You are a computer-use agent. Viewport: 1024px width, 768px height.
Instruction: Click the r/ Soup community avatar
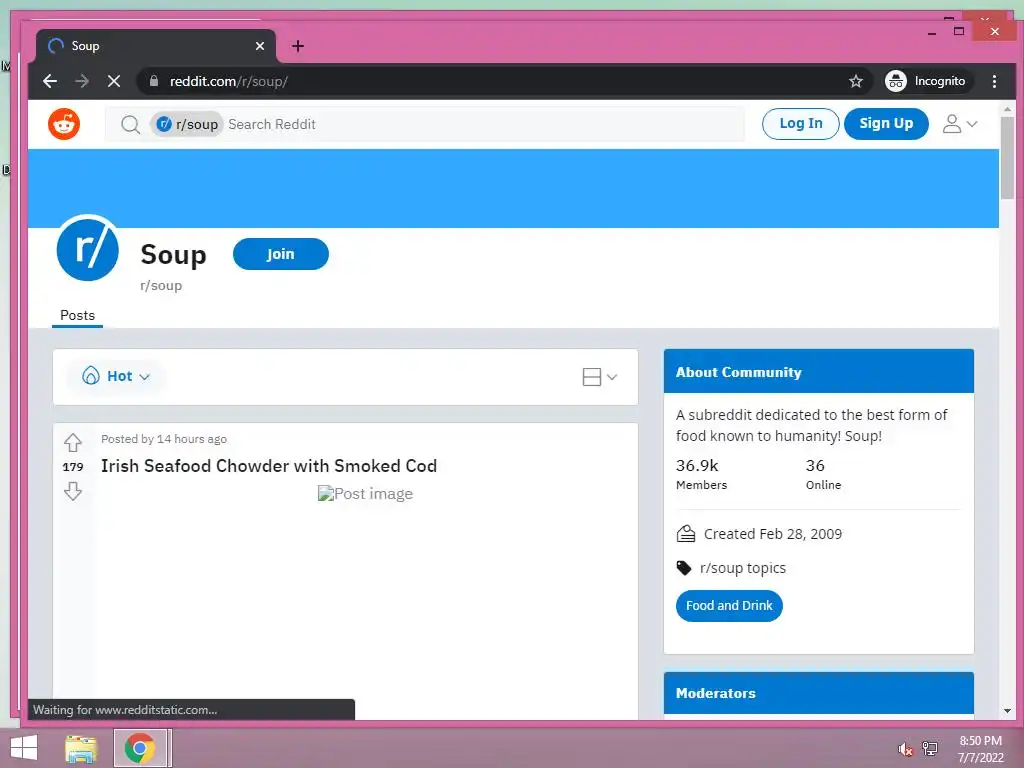coord(88,248)
